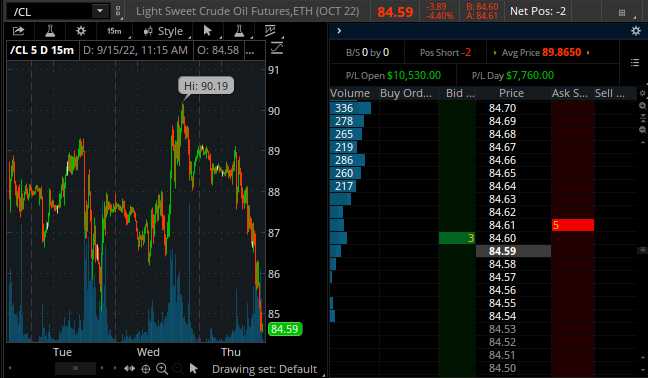Open the list menu icon beside Avg Price
Viewport: 648px width, 378px height.
tap(635, 63)
